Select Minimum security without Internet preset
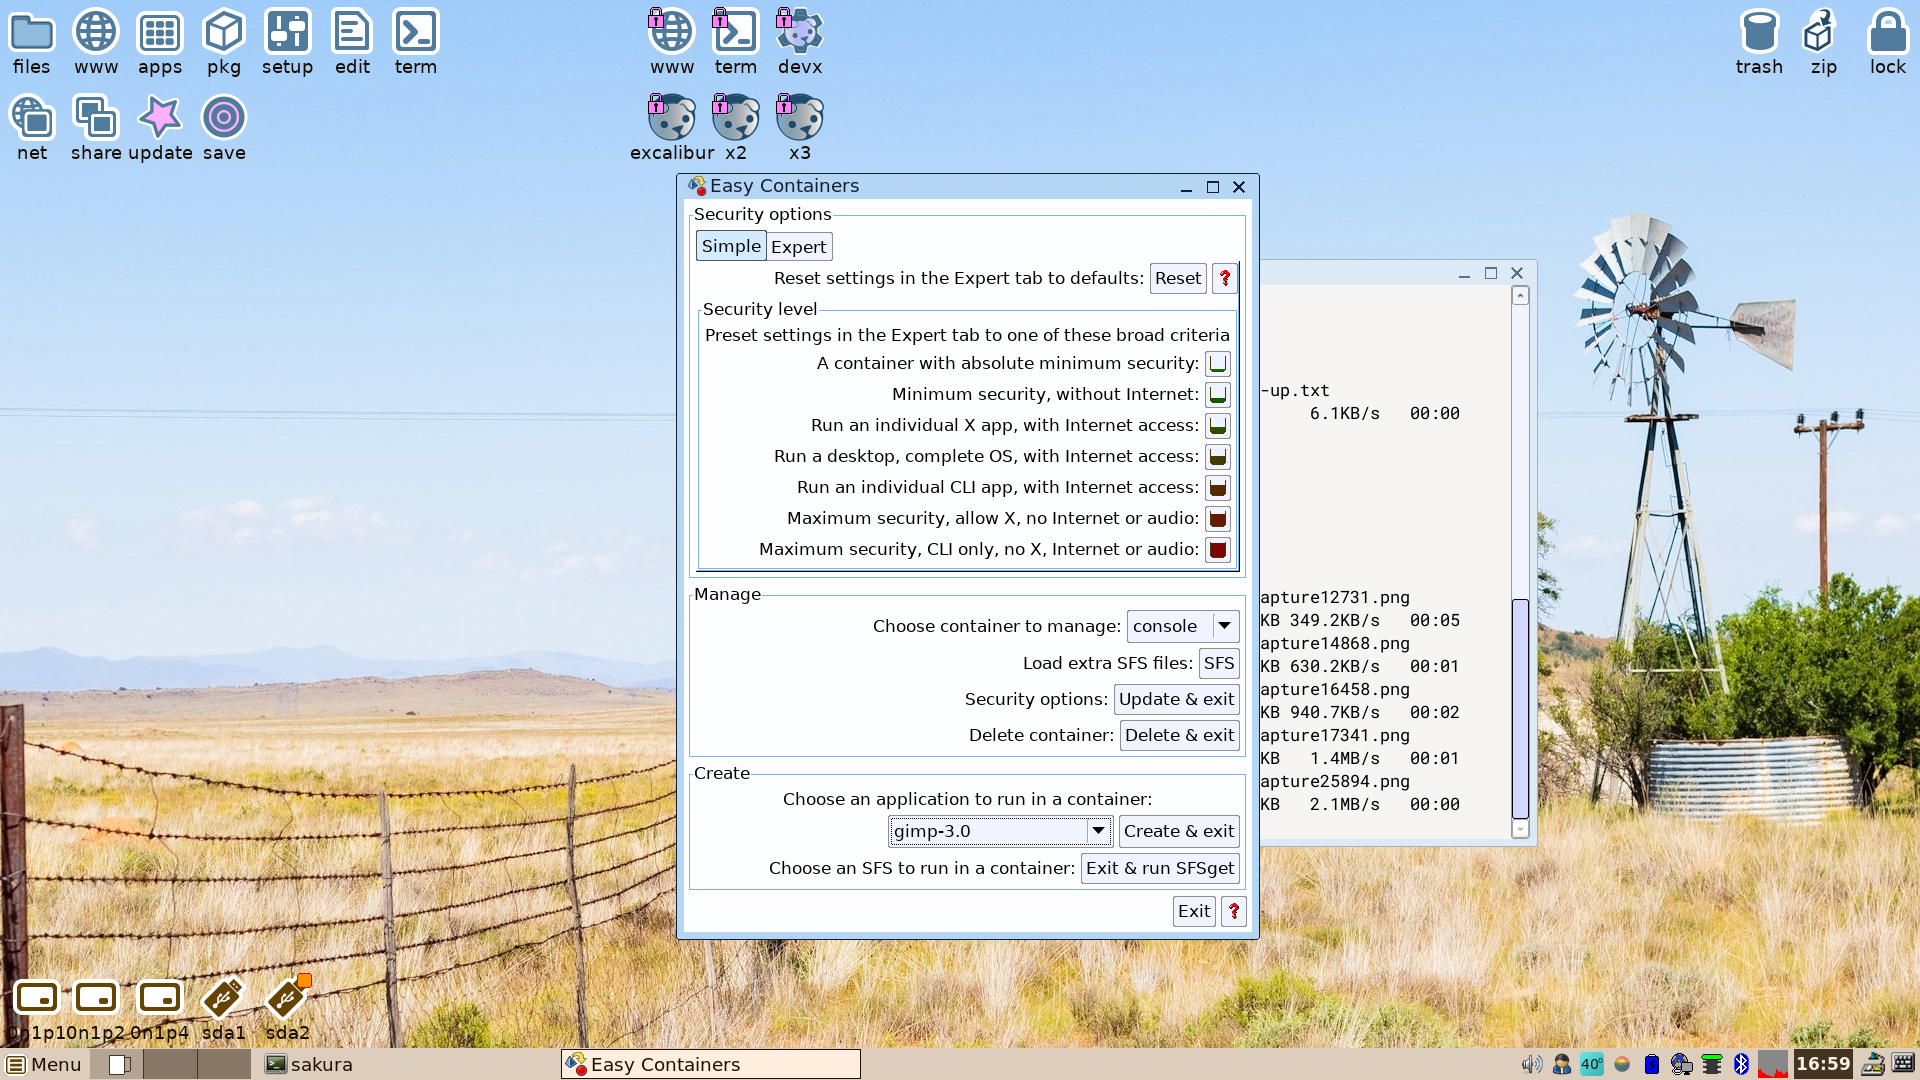1920x1080 pixels. [x=1217, y=395]
